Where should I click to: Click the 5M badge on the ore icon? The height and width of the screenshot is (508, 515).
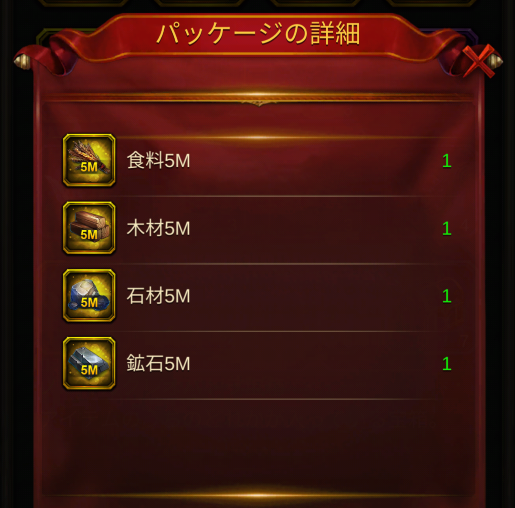89,370
